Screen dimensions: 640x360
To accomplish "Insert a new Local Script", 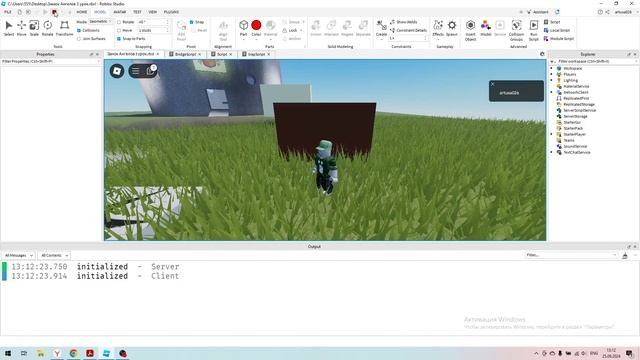I will click(x=557, y=30).
